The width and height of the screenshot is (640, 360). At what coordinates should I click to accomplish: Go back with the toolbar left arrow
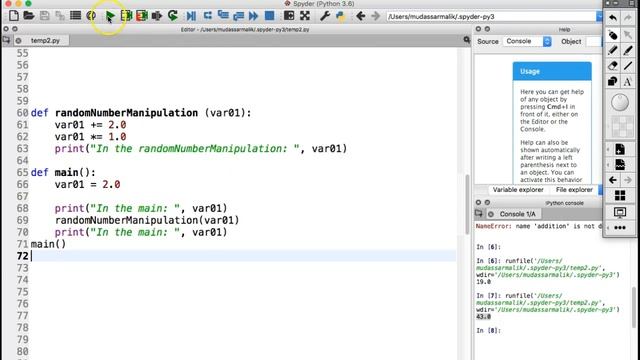360,16
